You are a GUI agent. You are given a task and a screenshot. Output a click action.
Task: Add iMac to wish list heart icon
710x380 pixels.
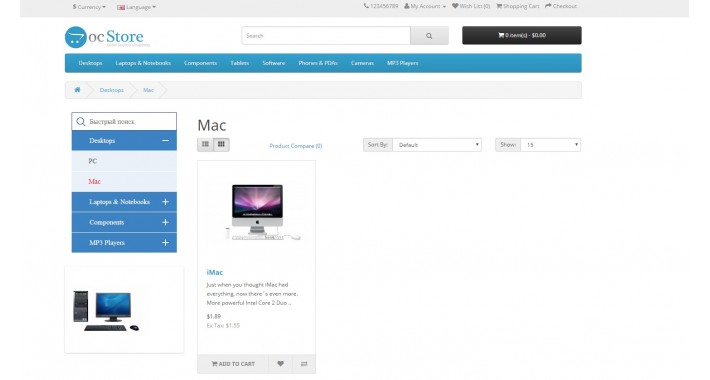coord(280,364)
